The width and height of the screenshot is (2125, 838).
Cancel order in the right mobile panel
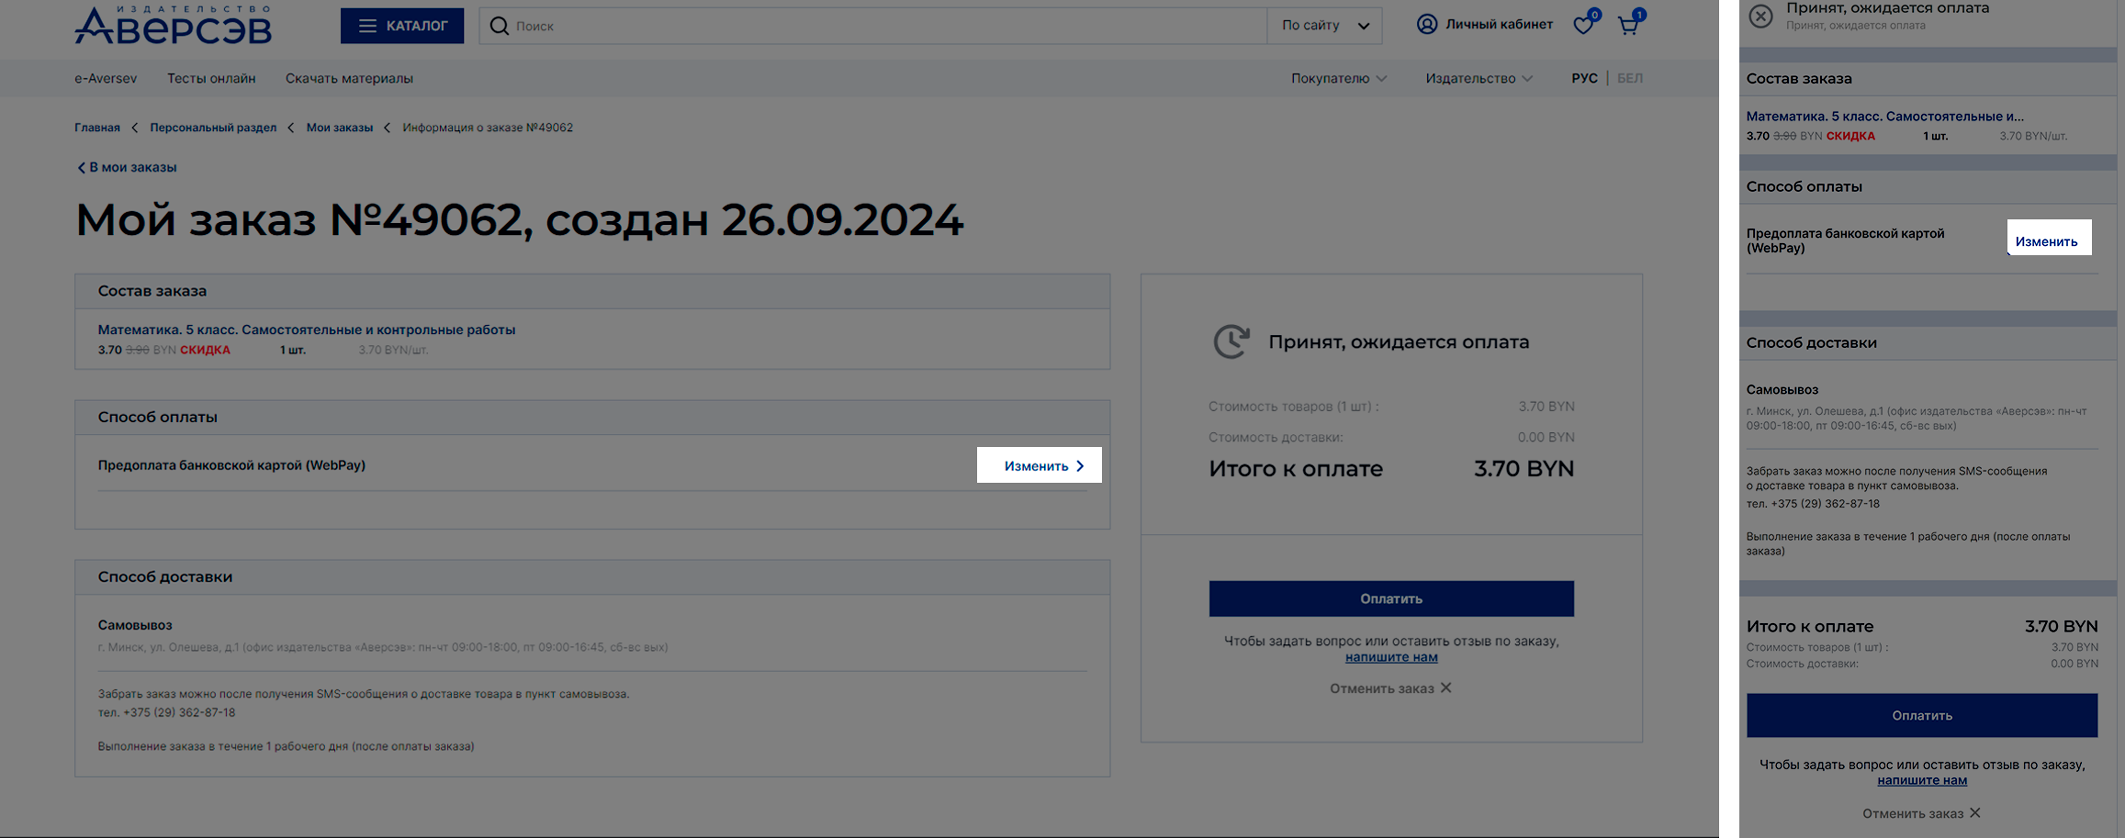click(x=1920, y=813)
